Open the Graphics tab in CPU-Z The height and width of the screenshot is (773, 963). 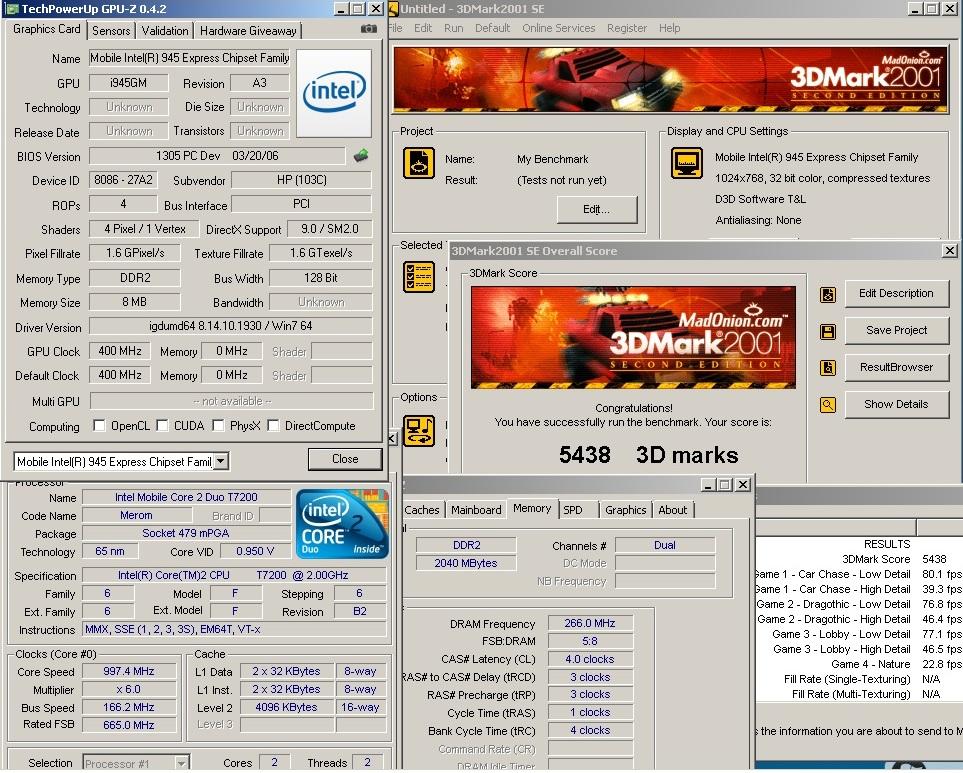click(x=625, y=510)
